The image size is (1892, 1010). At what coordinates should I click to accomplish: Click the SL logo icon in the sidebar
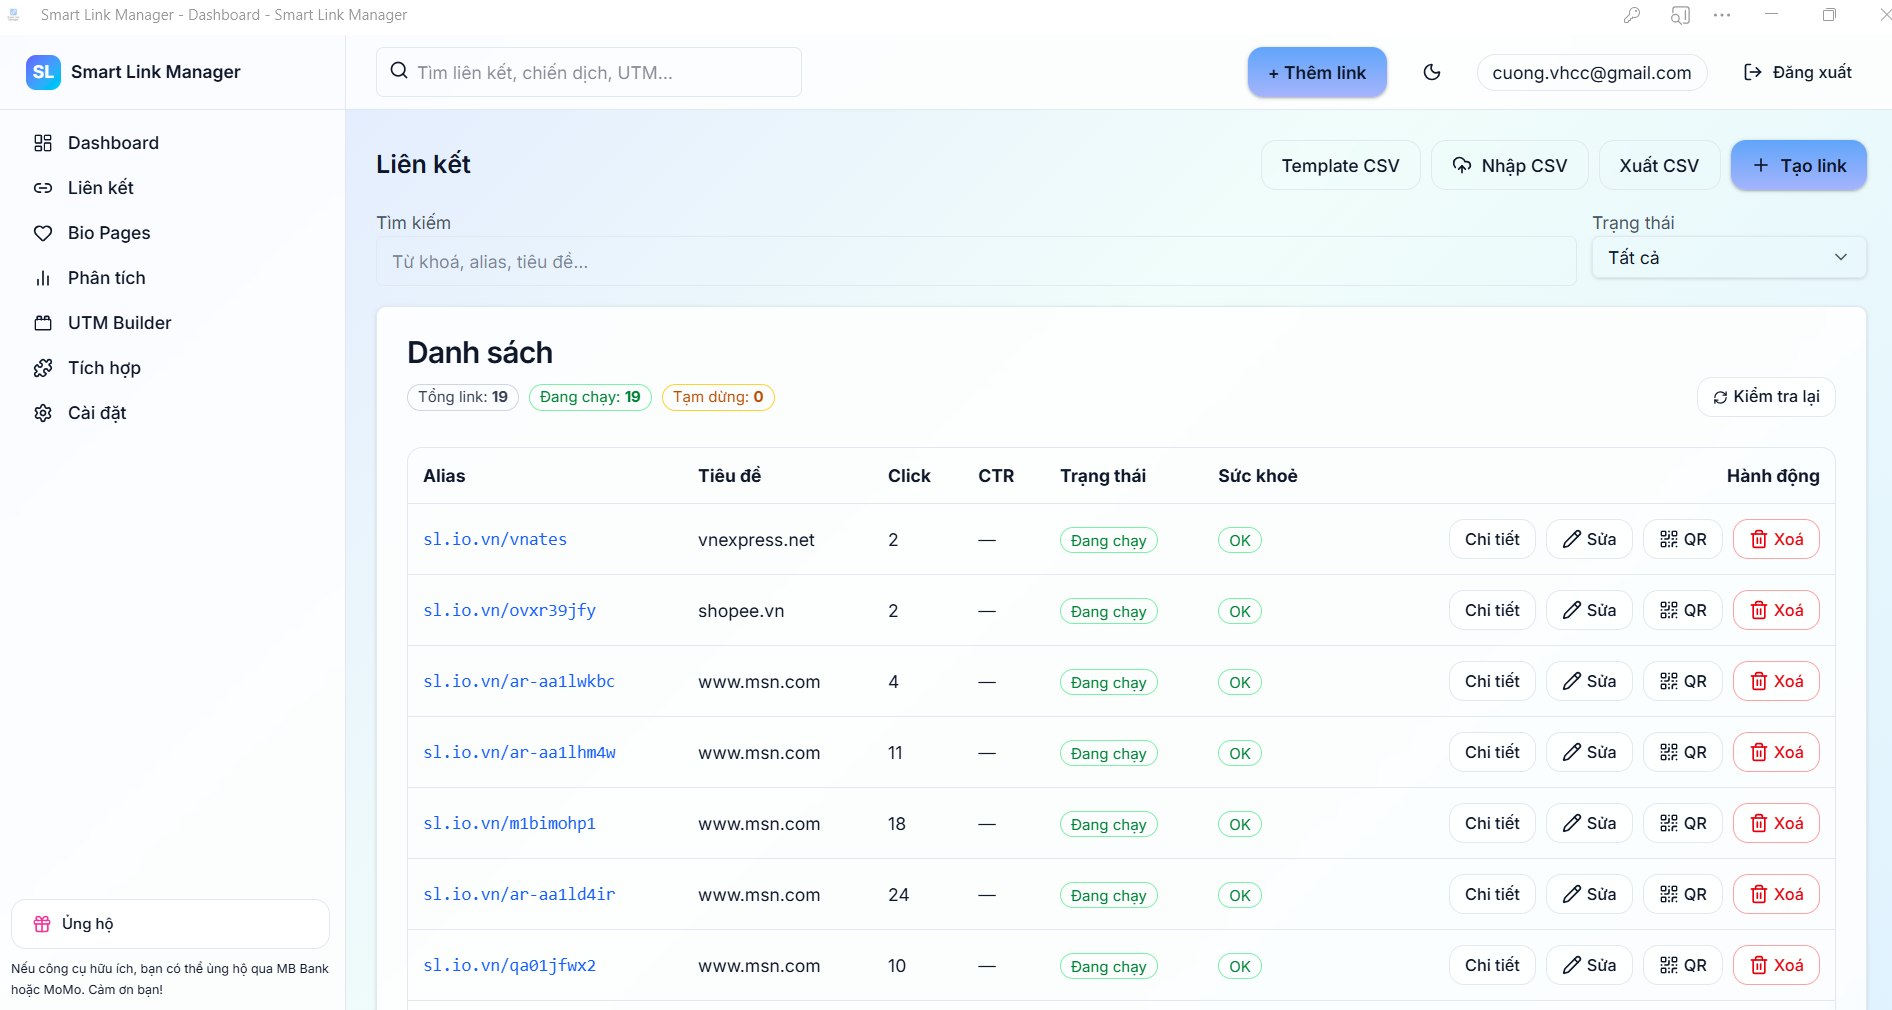tap(43, 72)
